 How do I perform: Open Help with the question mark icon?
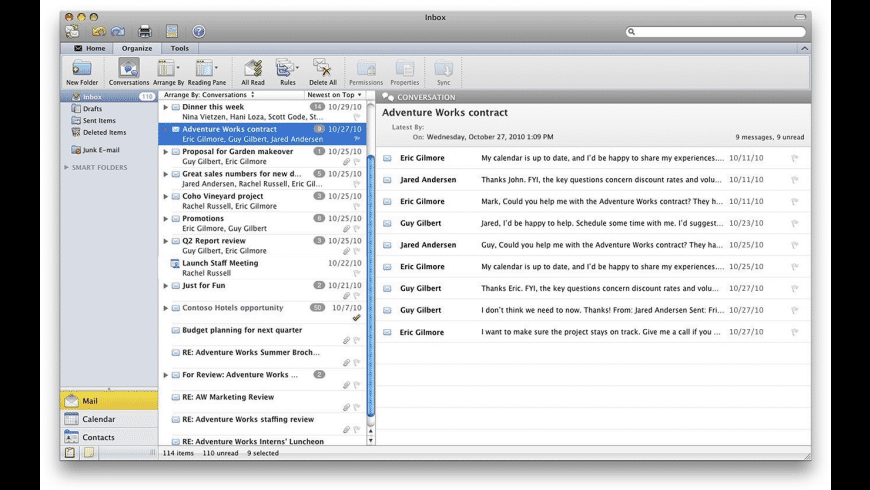[x=199, y=32]
